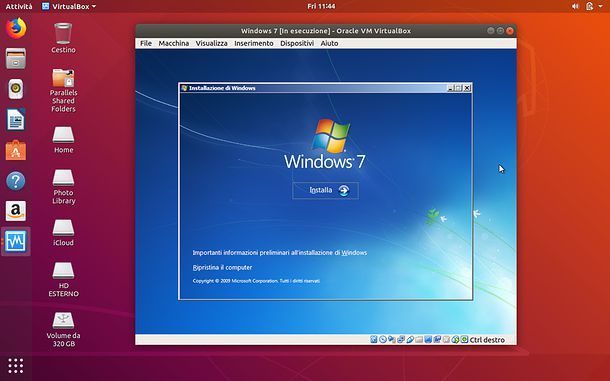Open the Aiuto menu
Image resolution: width=610 pixels, height=381 pixels.
[329, 43]
